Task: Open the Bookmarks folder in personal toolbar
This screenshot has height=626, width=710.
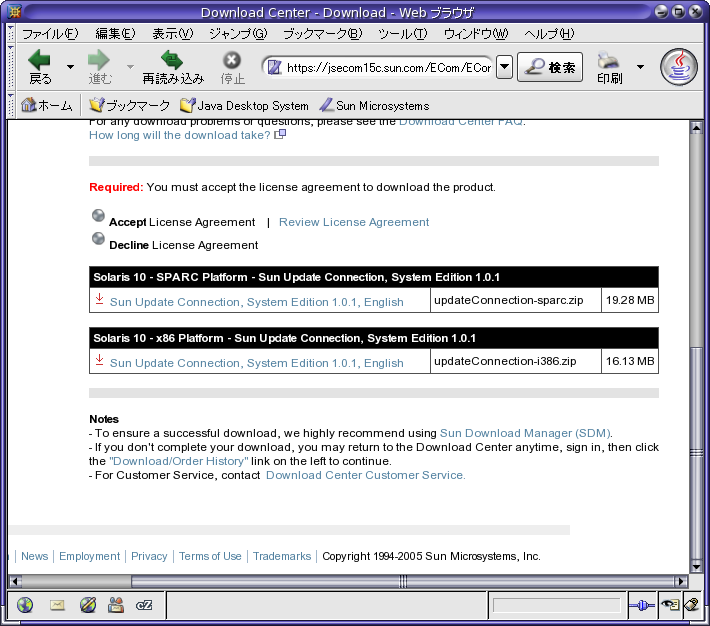Action: [129, 106]
